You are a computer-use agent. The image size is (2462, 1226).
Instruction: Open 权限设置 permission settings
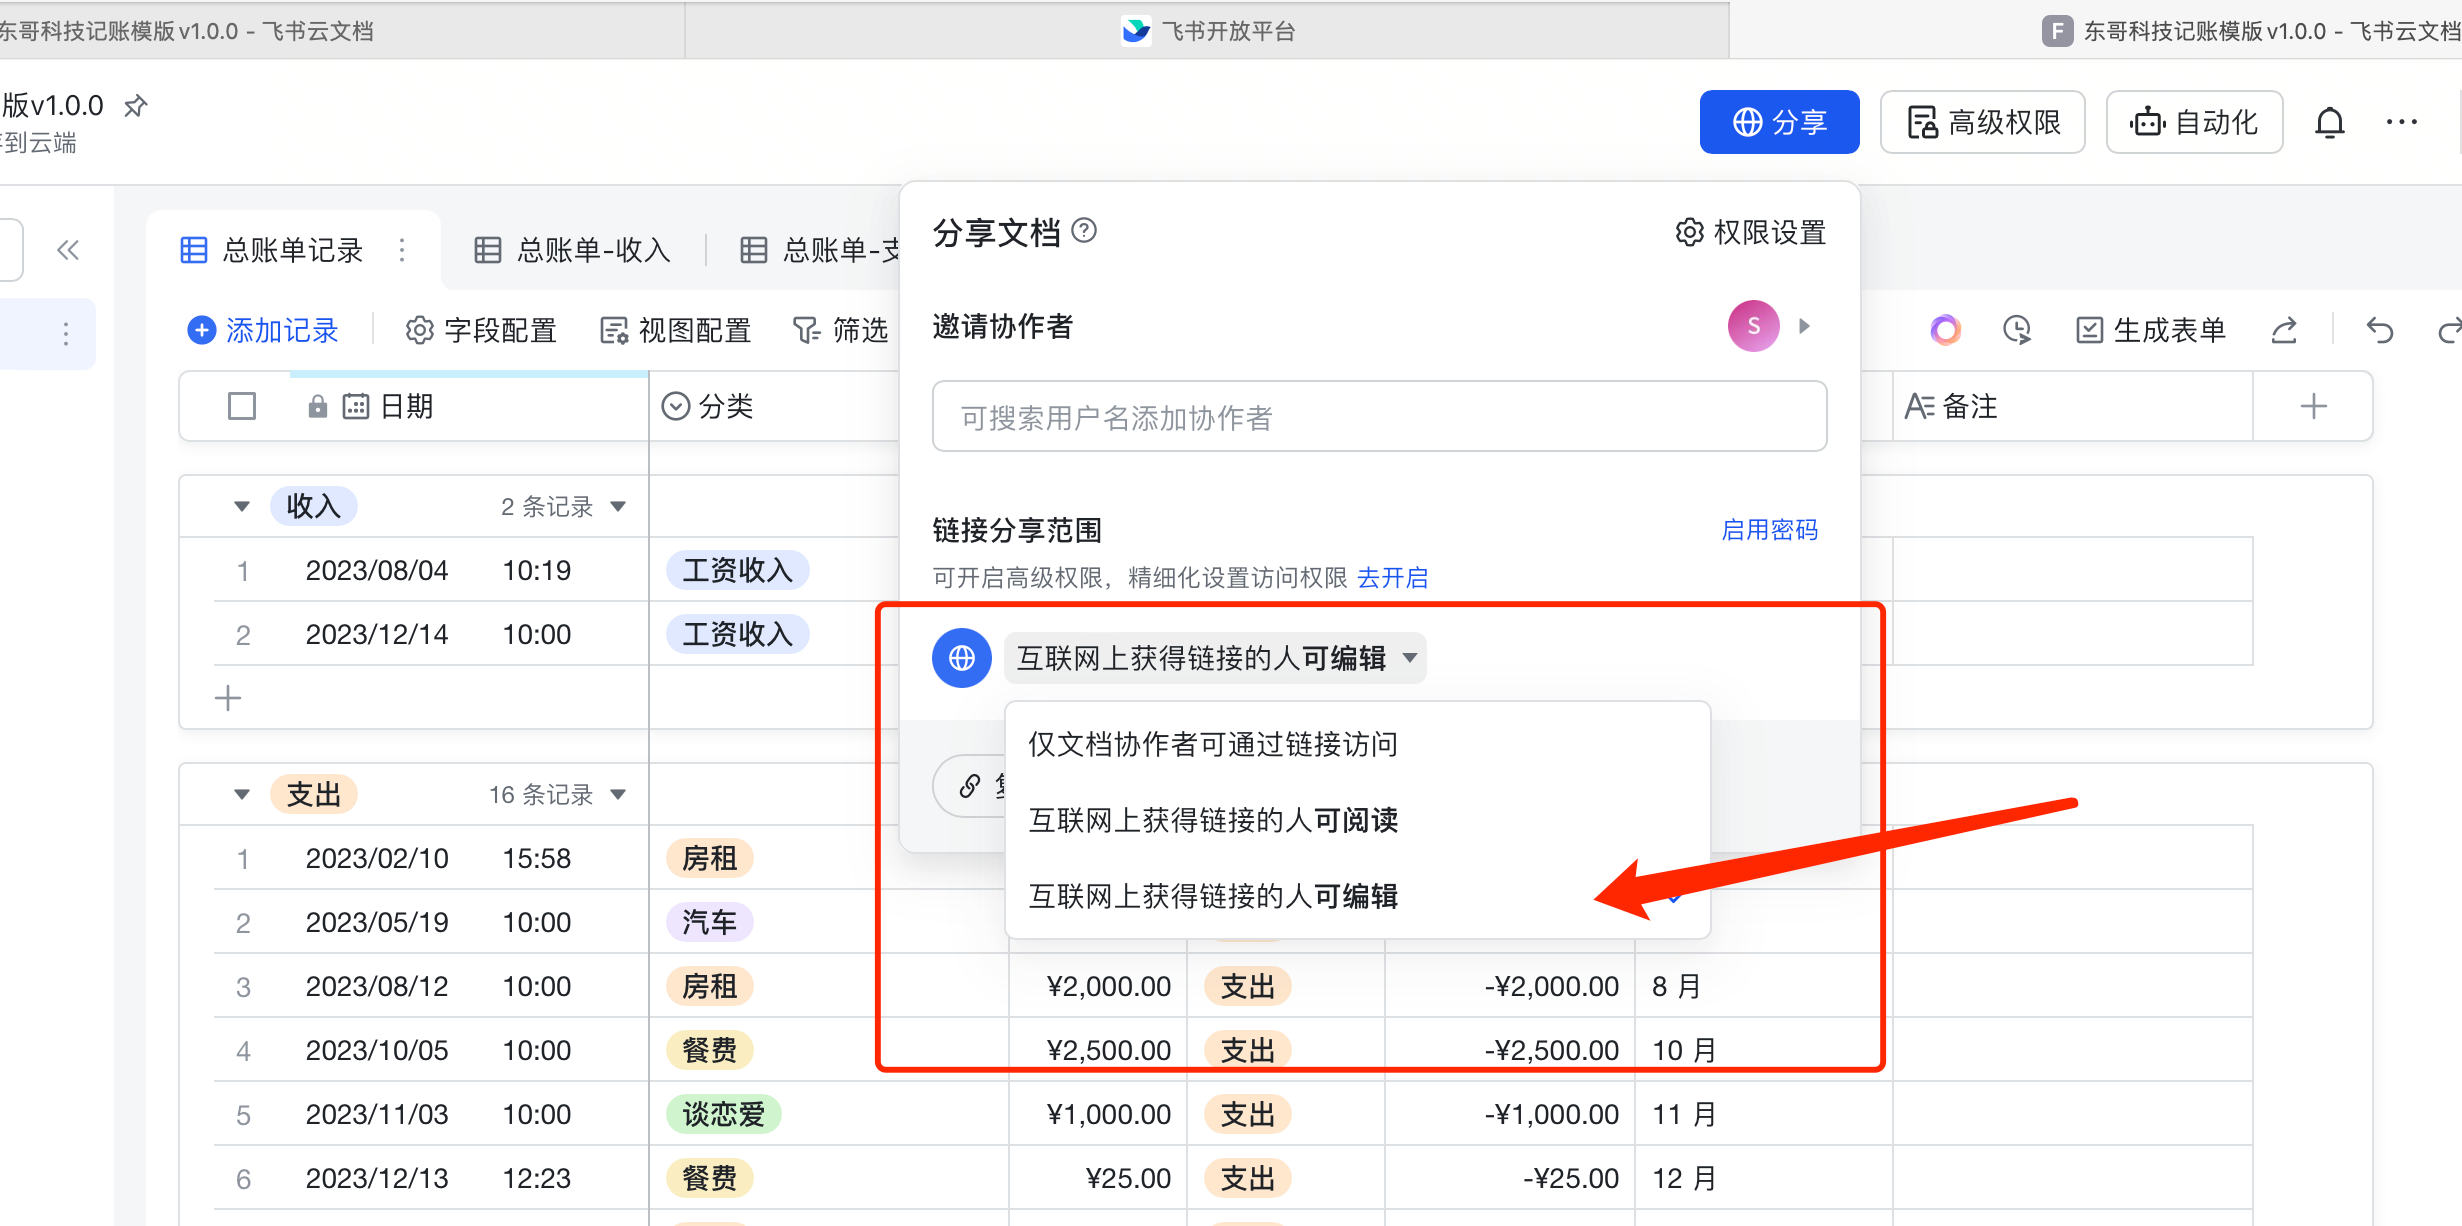click(x=1750, y=232)
